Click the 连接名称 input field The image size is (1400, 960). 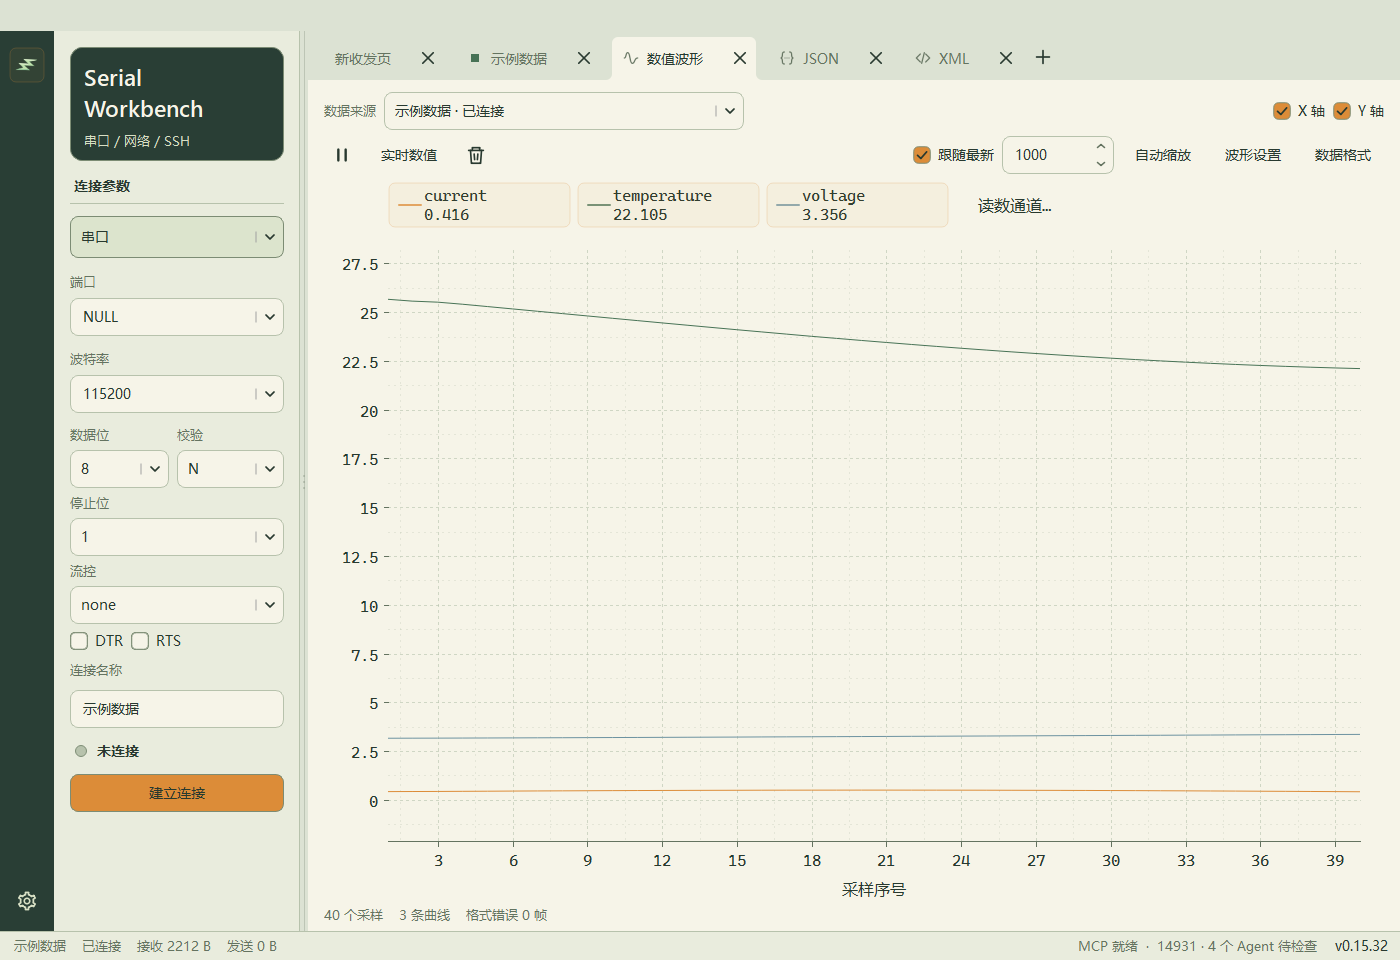tap(177, 709)
